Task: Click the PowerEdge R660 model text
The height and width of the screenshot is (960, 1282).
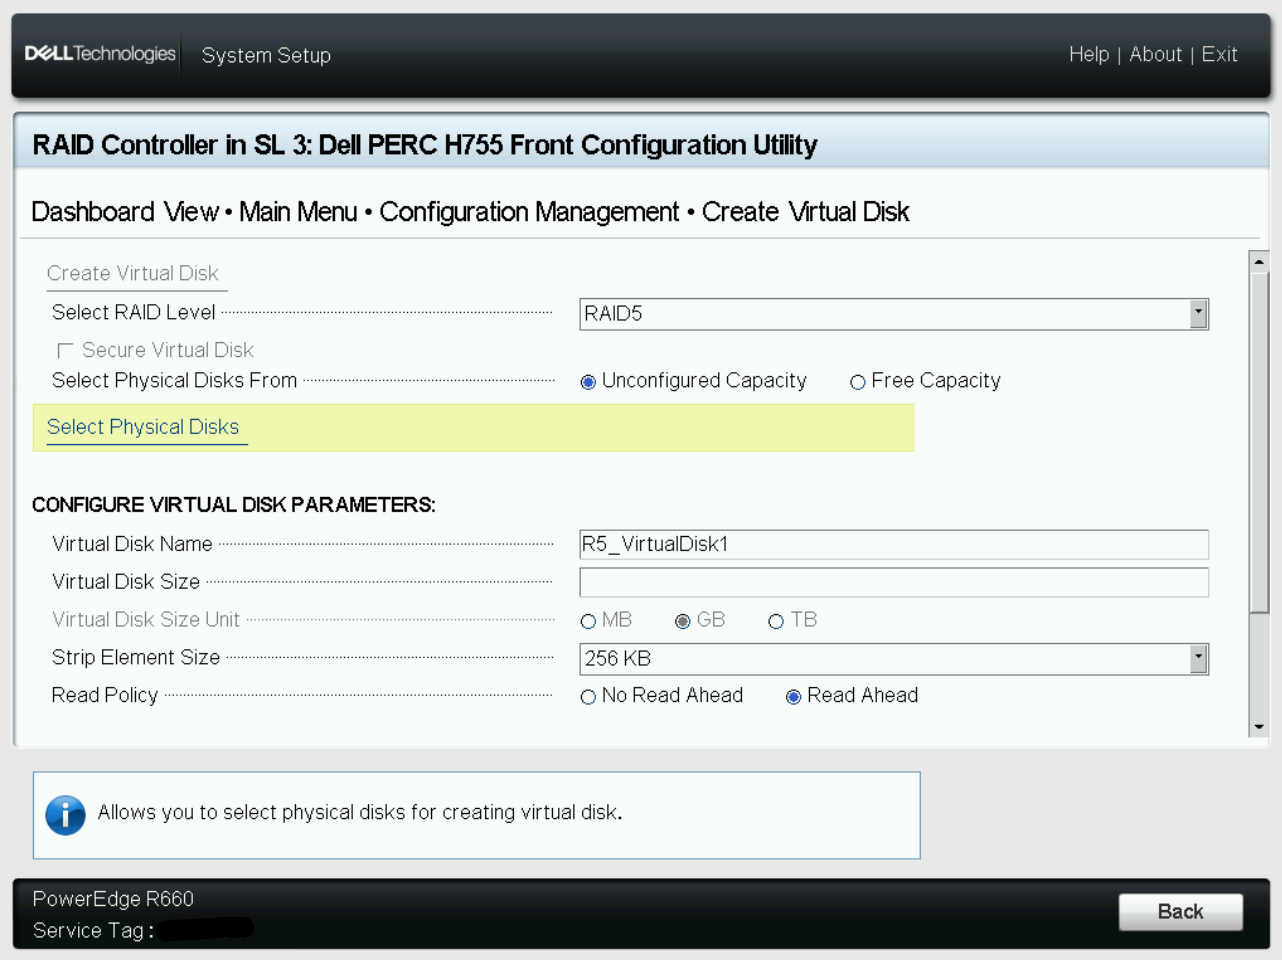Action: tap(113, 899)
